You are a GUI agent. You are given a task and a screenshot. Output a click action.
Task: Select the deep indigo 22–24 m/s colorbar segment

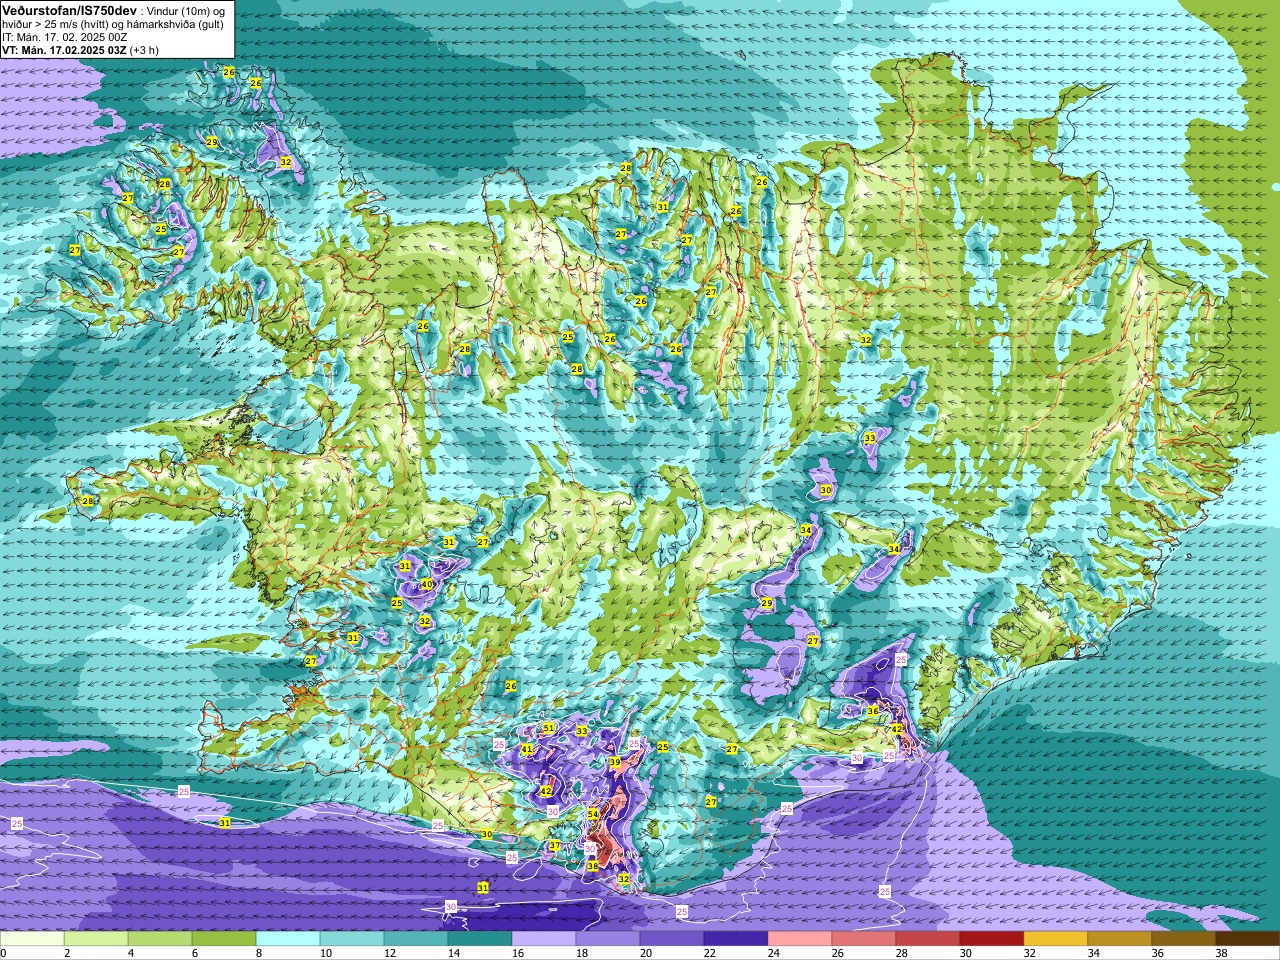click(736, 940)
